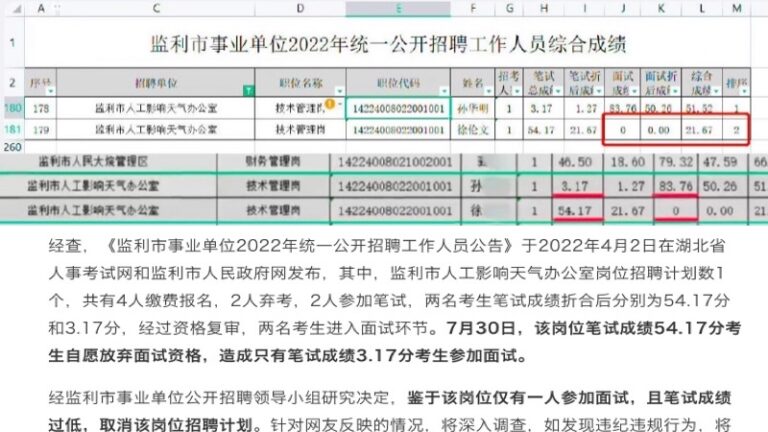Select column G header
The width and height of the screenshot is (768, 432).
509,8
